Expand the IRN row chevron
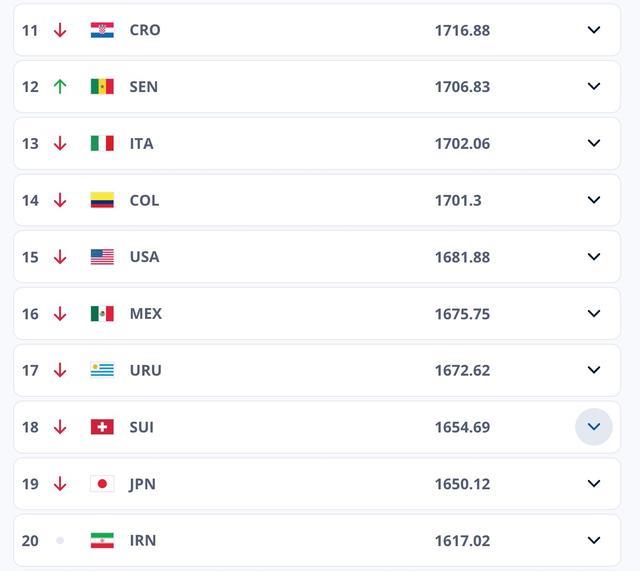 594,540
